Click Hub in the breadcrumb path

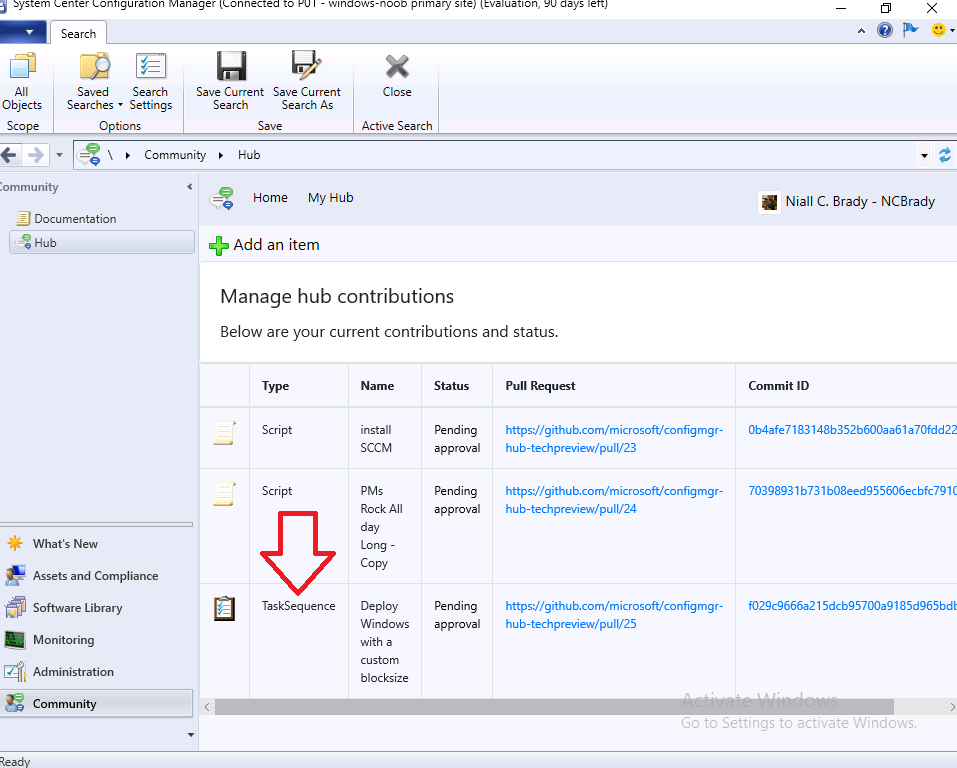click(x=249, y=155)
